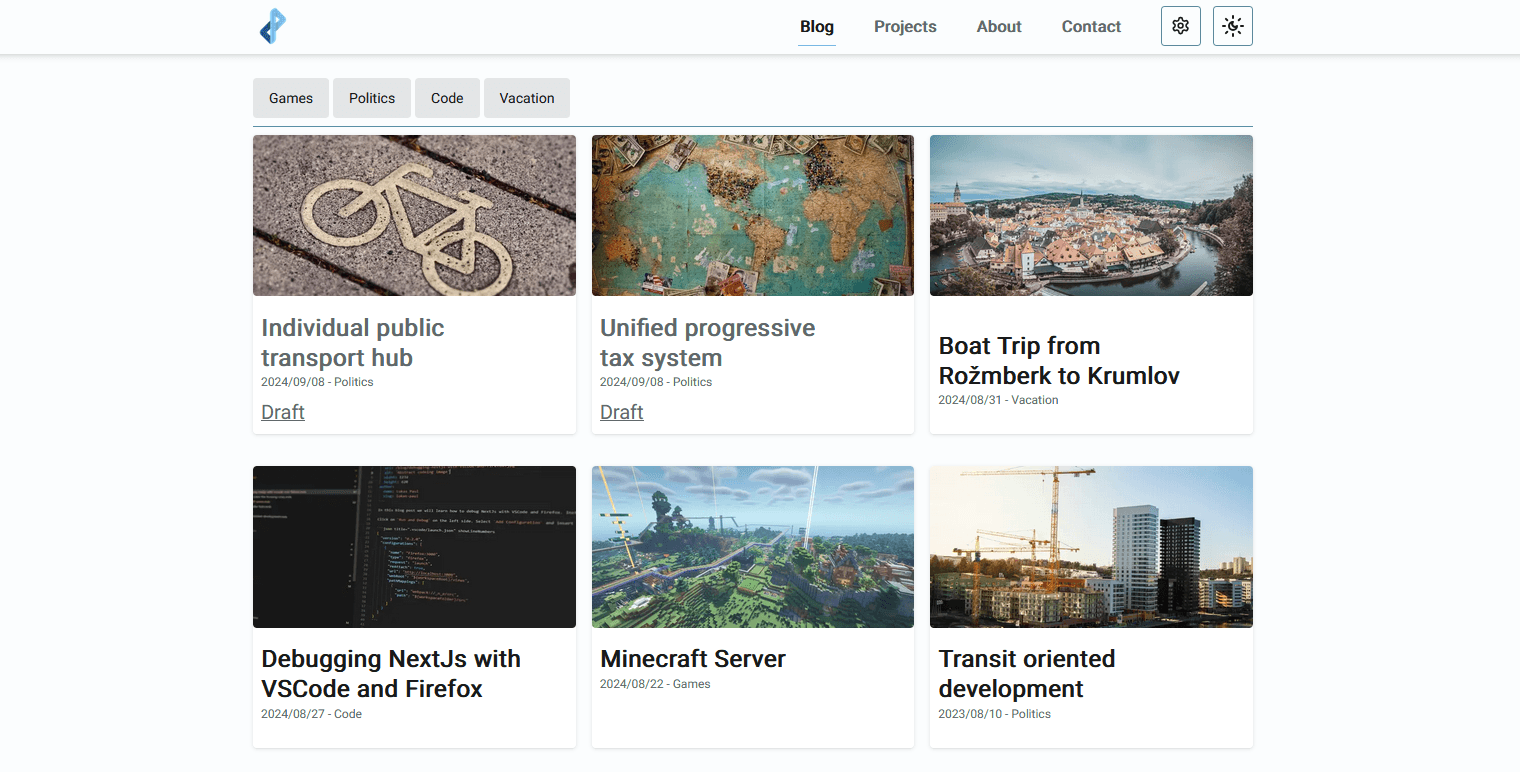This screenshot has width=1520, height=772.
Task: Click the '2024/08/27 - Code' date text
Action: pos(311,714)
